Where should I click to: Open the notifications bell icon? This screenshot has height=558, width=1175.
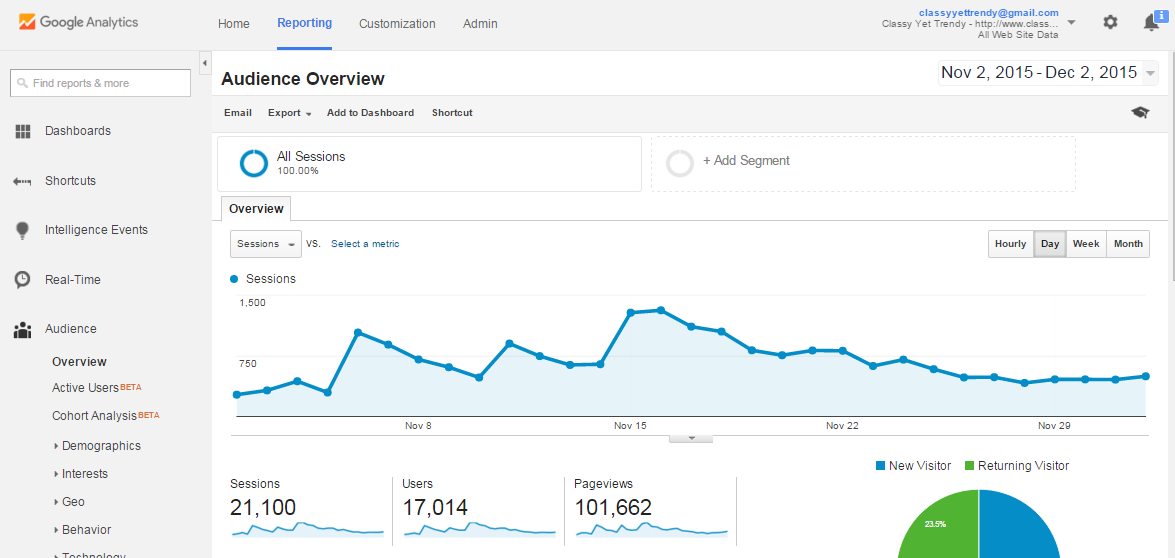(1151, 22)
